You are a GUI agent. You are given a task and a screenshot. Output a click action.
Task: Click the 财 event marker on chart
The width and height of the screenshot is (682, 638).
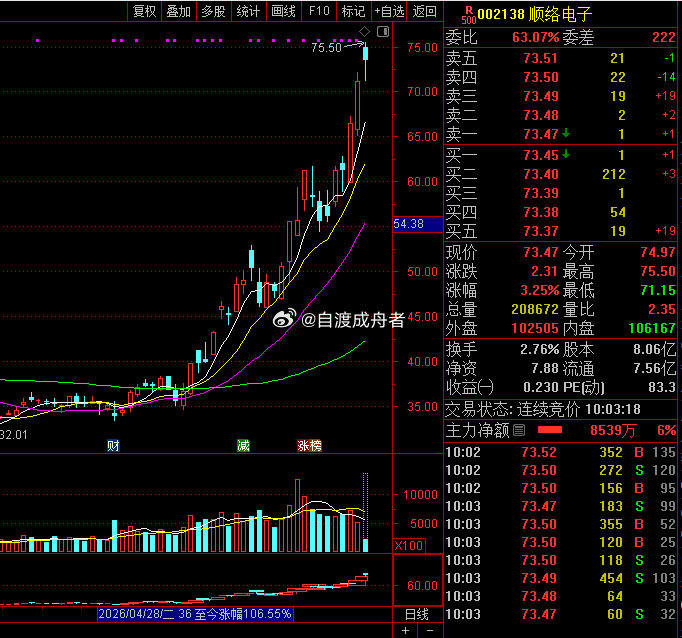113,445
